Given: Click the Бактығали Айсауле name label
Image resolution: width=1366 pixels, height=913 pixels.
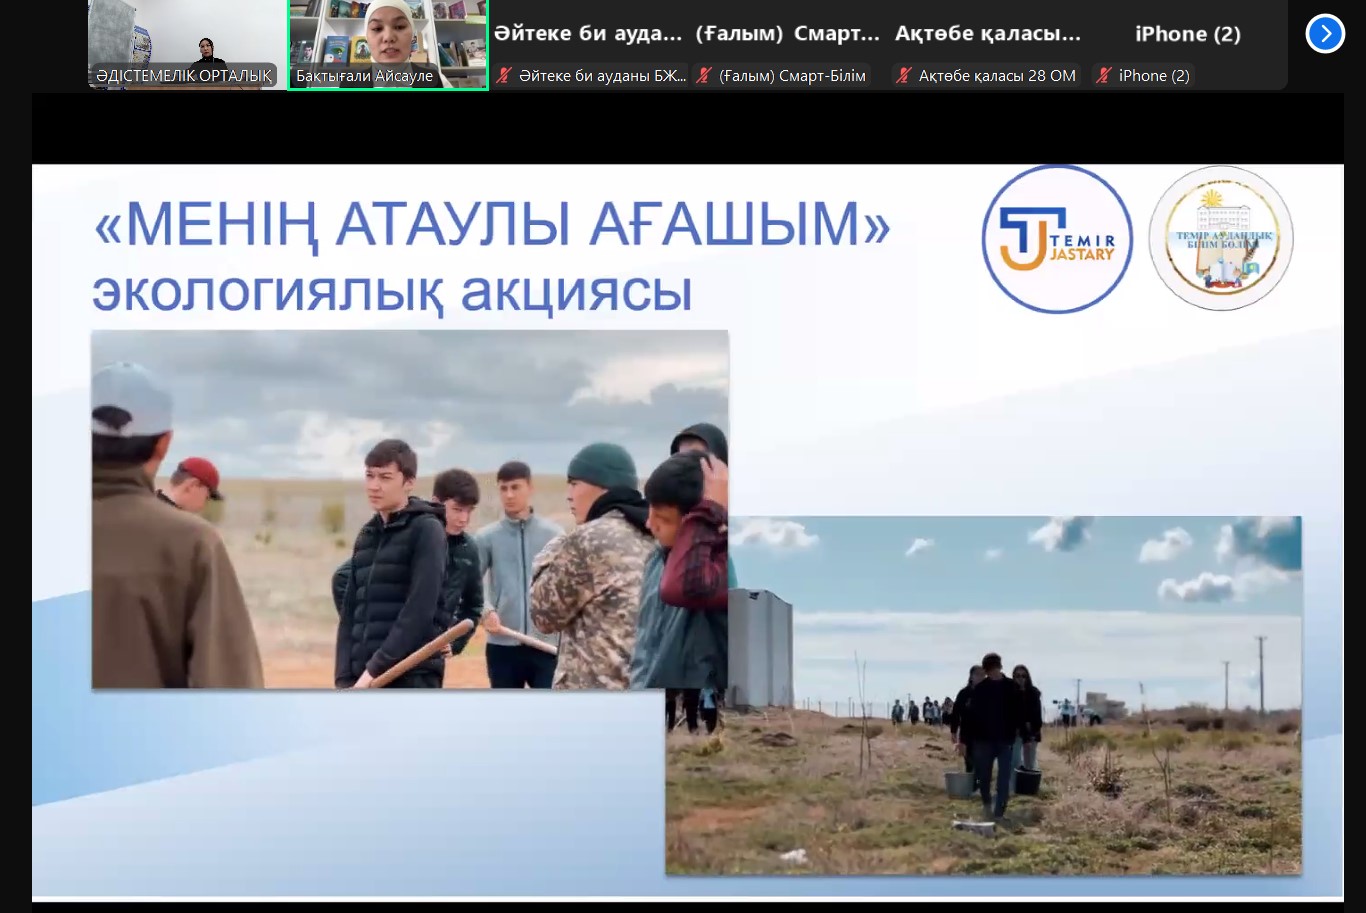Looking at the screenshot, I should click(365, 76).
